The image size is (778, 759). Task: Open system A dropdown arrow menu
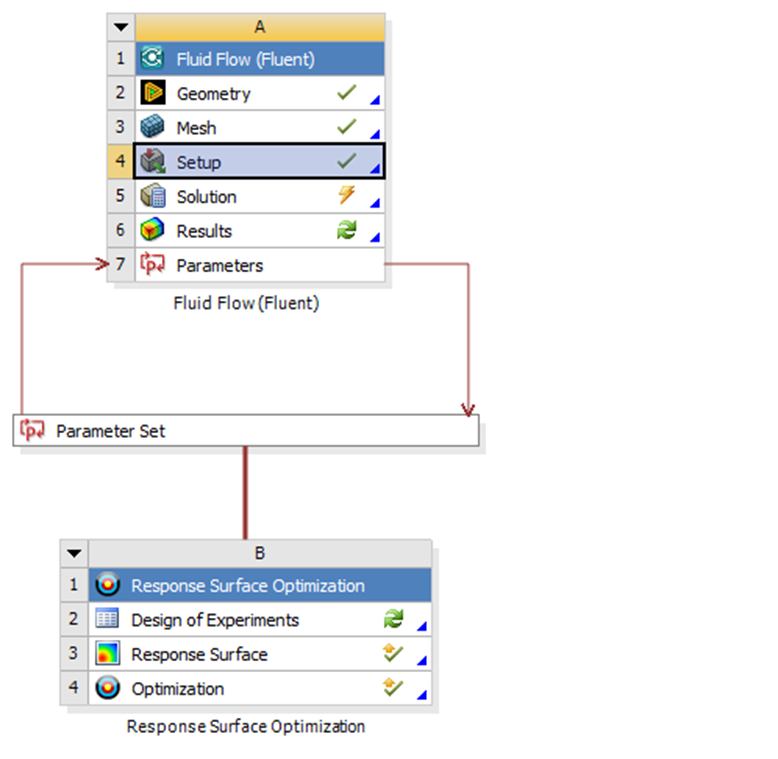click(x=121, y=27)
